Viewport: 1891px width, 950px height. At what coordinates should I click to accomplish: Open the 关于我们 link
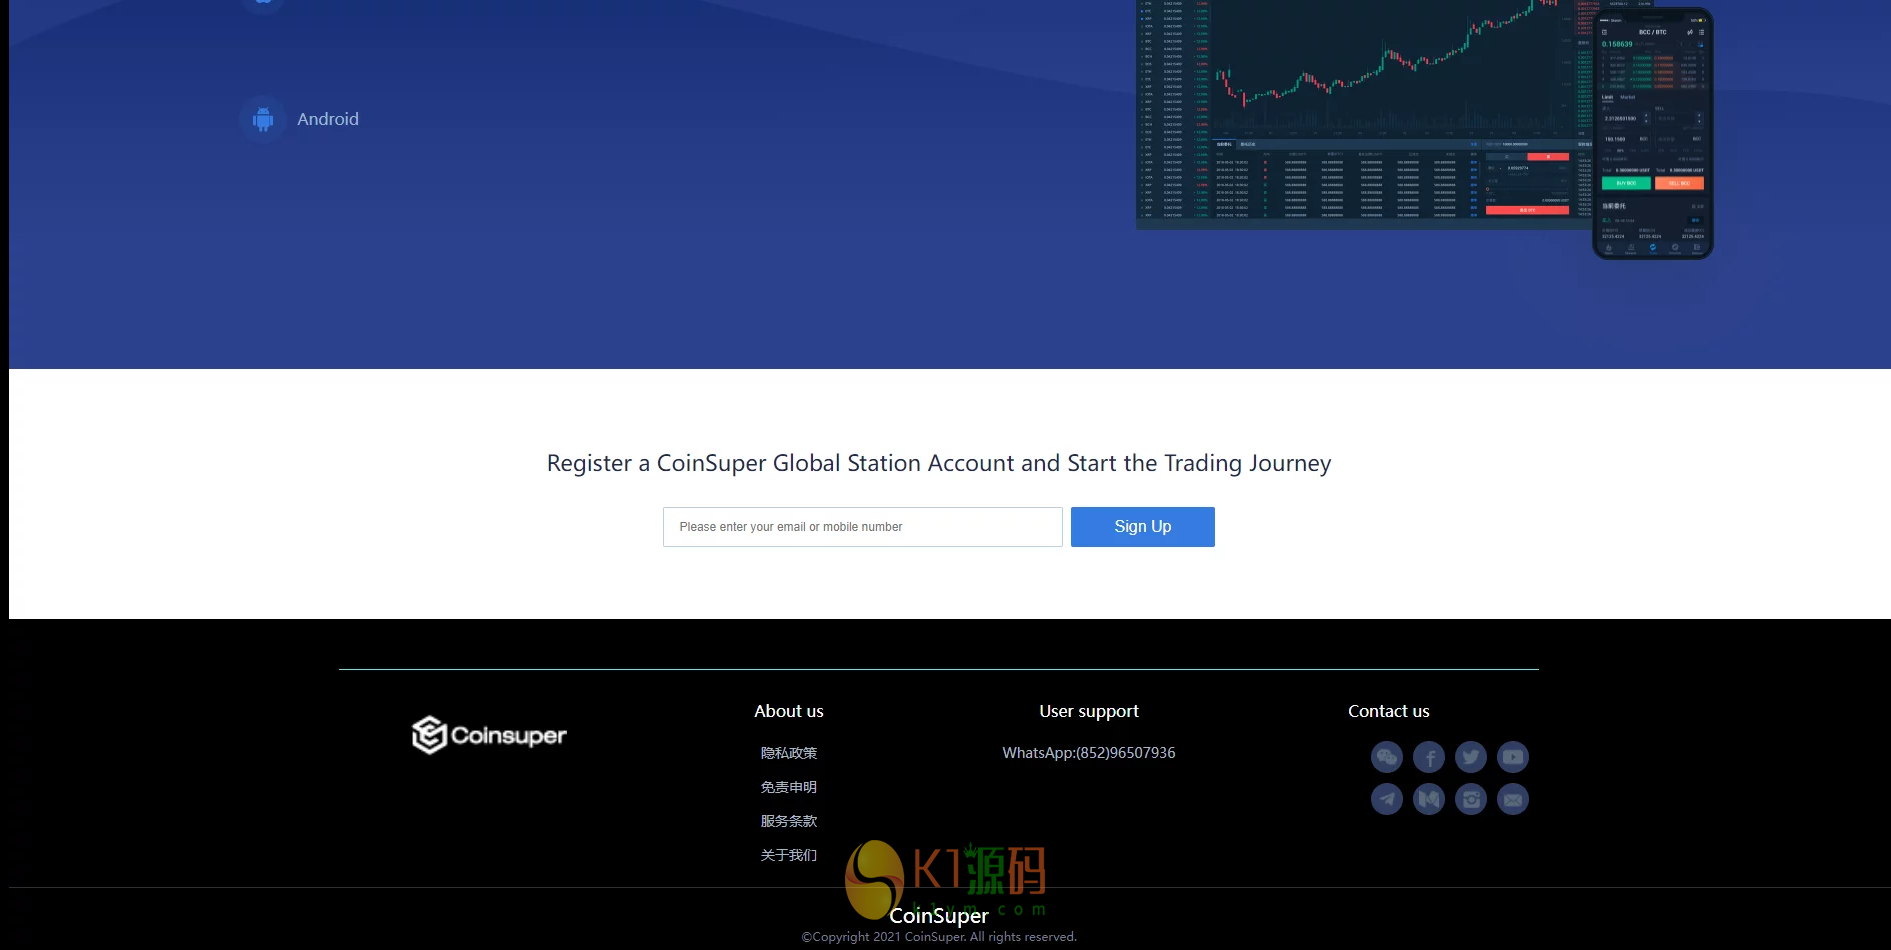(x=789, y=855)
